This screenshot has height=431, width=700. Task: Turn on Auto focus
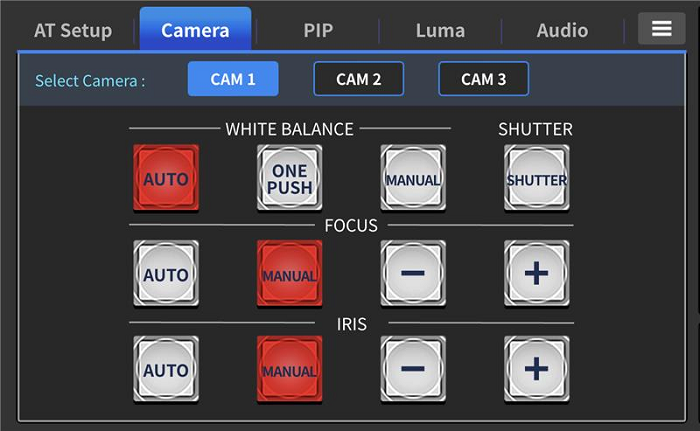tap(166, 274)
